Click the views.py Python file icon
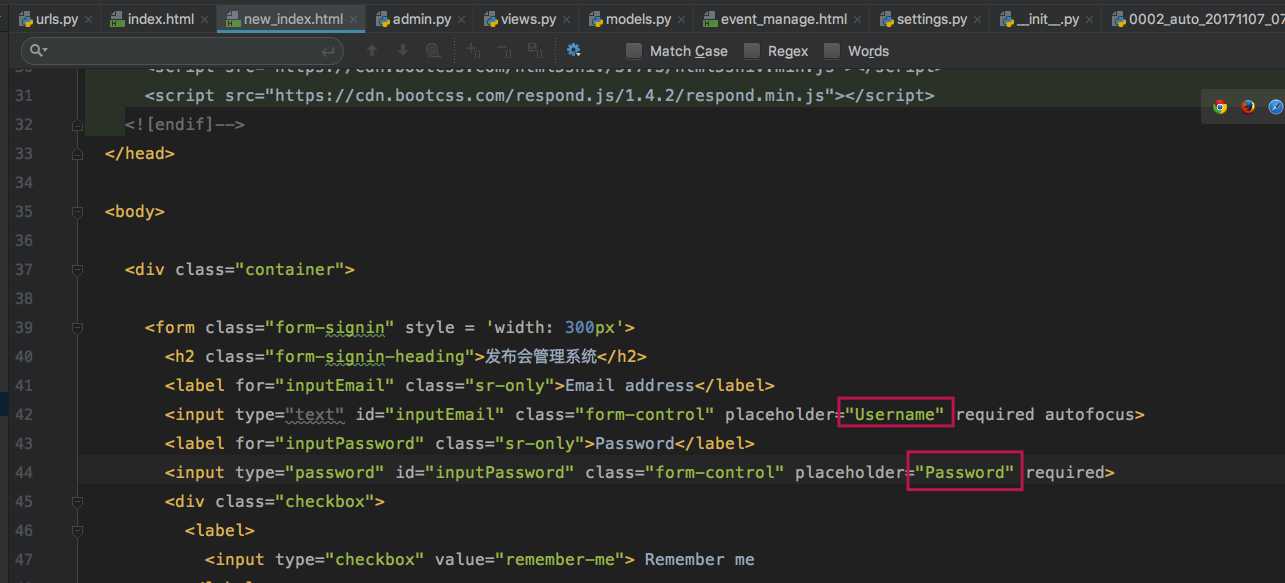This screenshot has height=583, width=1285. click(x=490, y=19)
